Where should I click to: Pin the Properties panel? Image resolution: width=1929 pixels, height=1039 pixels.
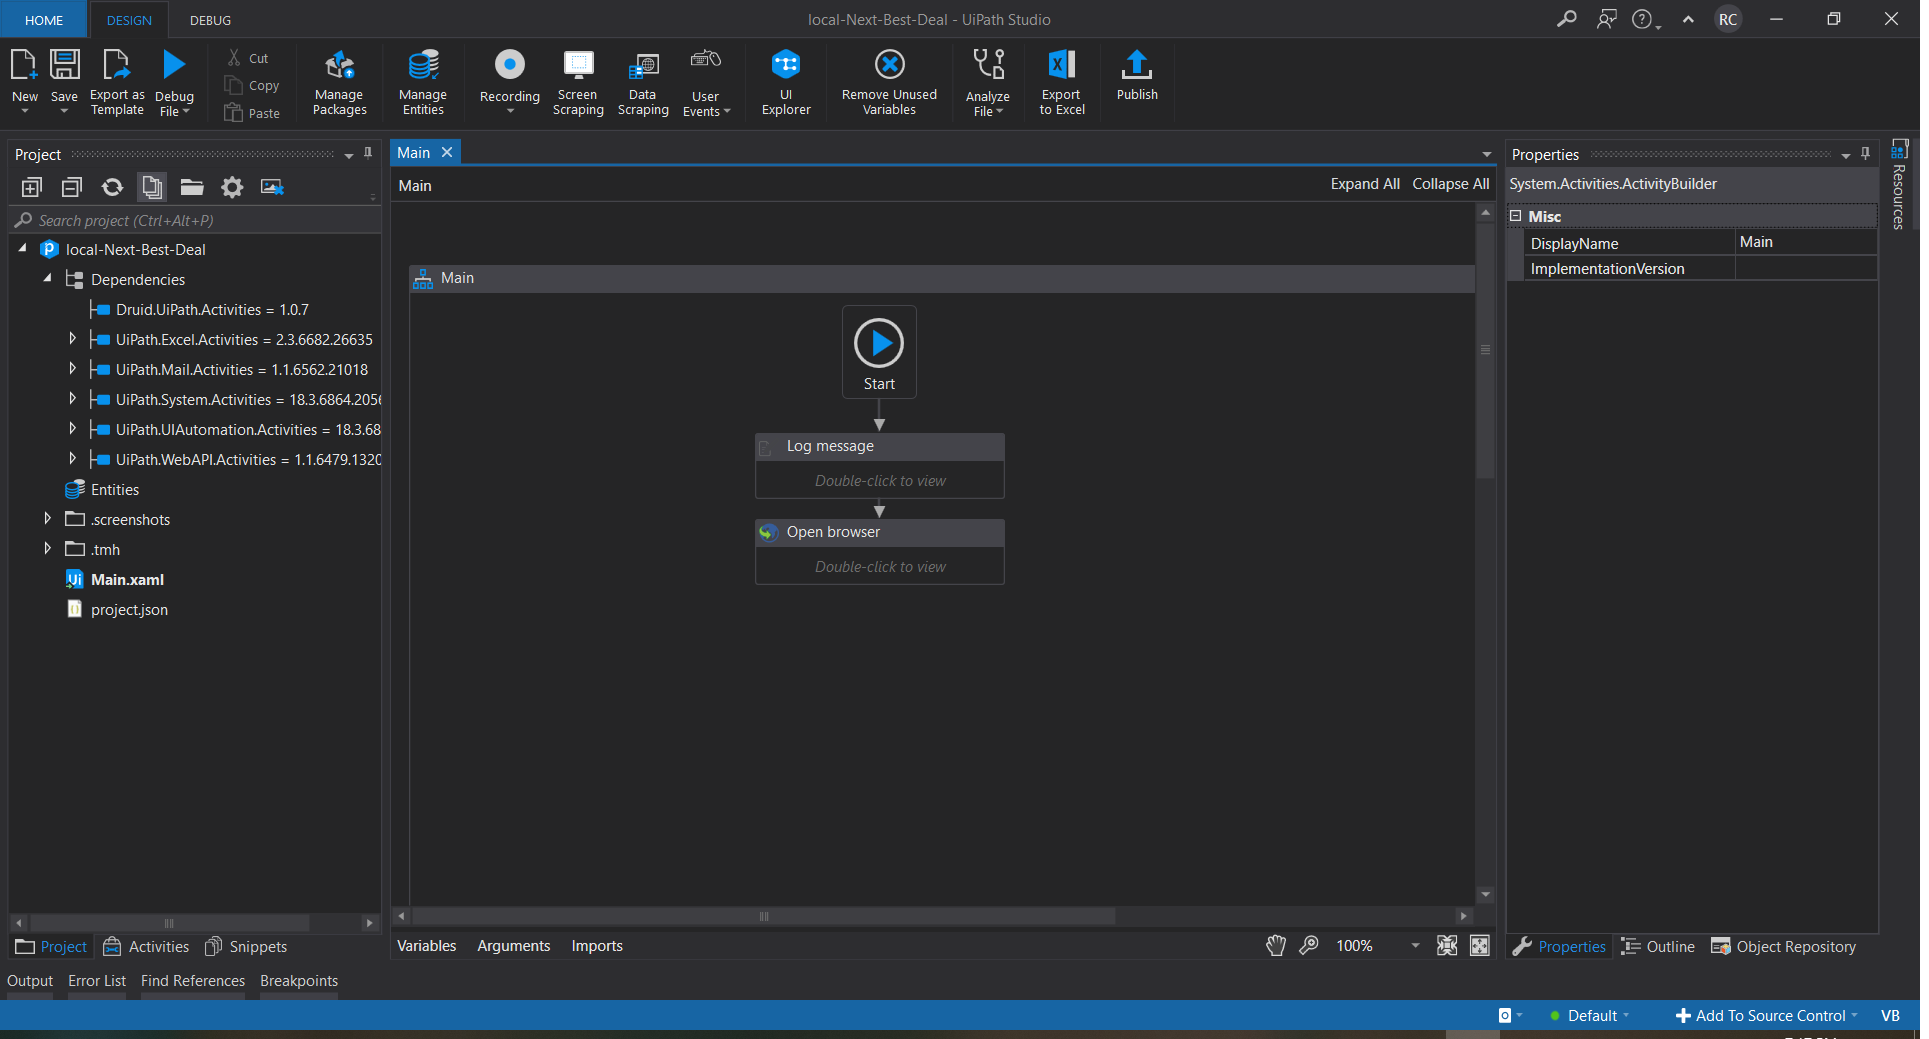[x=1865, y=154]
